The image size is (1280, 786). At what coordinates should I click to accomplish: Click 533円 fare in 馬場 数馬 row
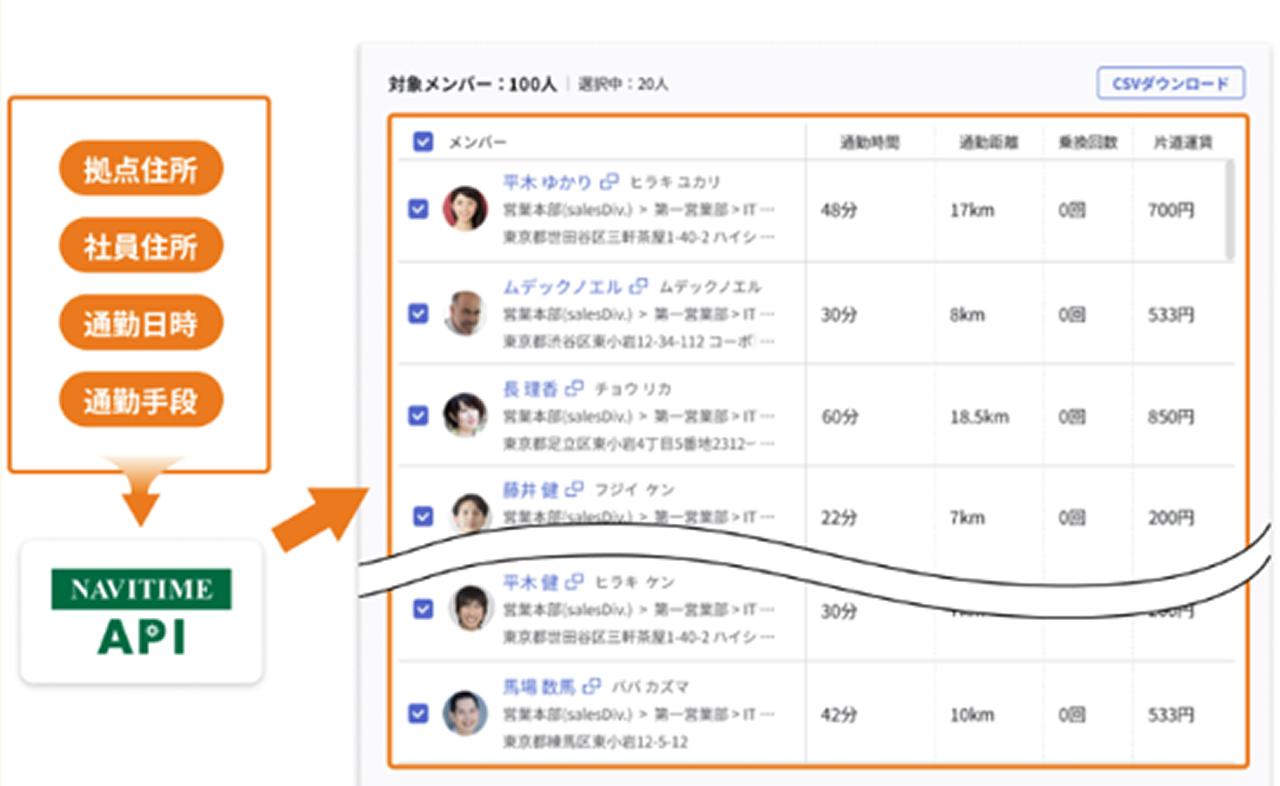[x=1171, y=715]
